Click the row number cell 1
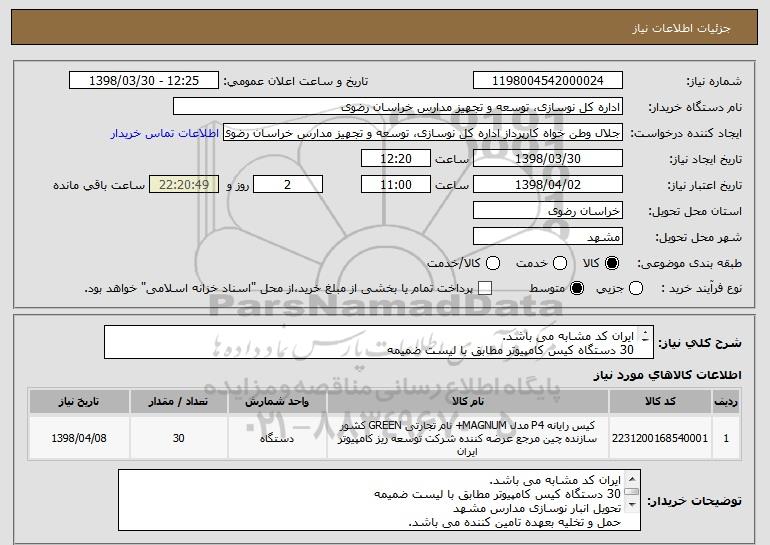This screenshot has width=770, height=545. (x=726, y=438)
